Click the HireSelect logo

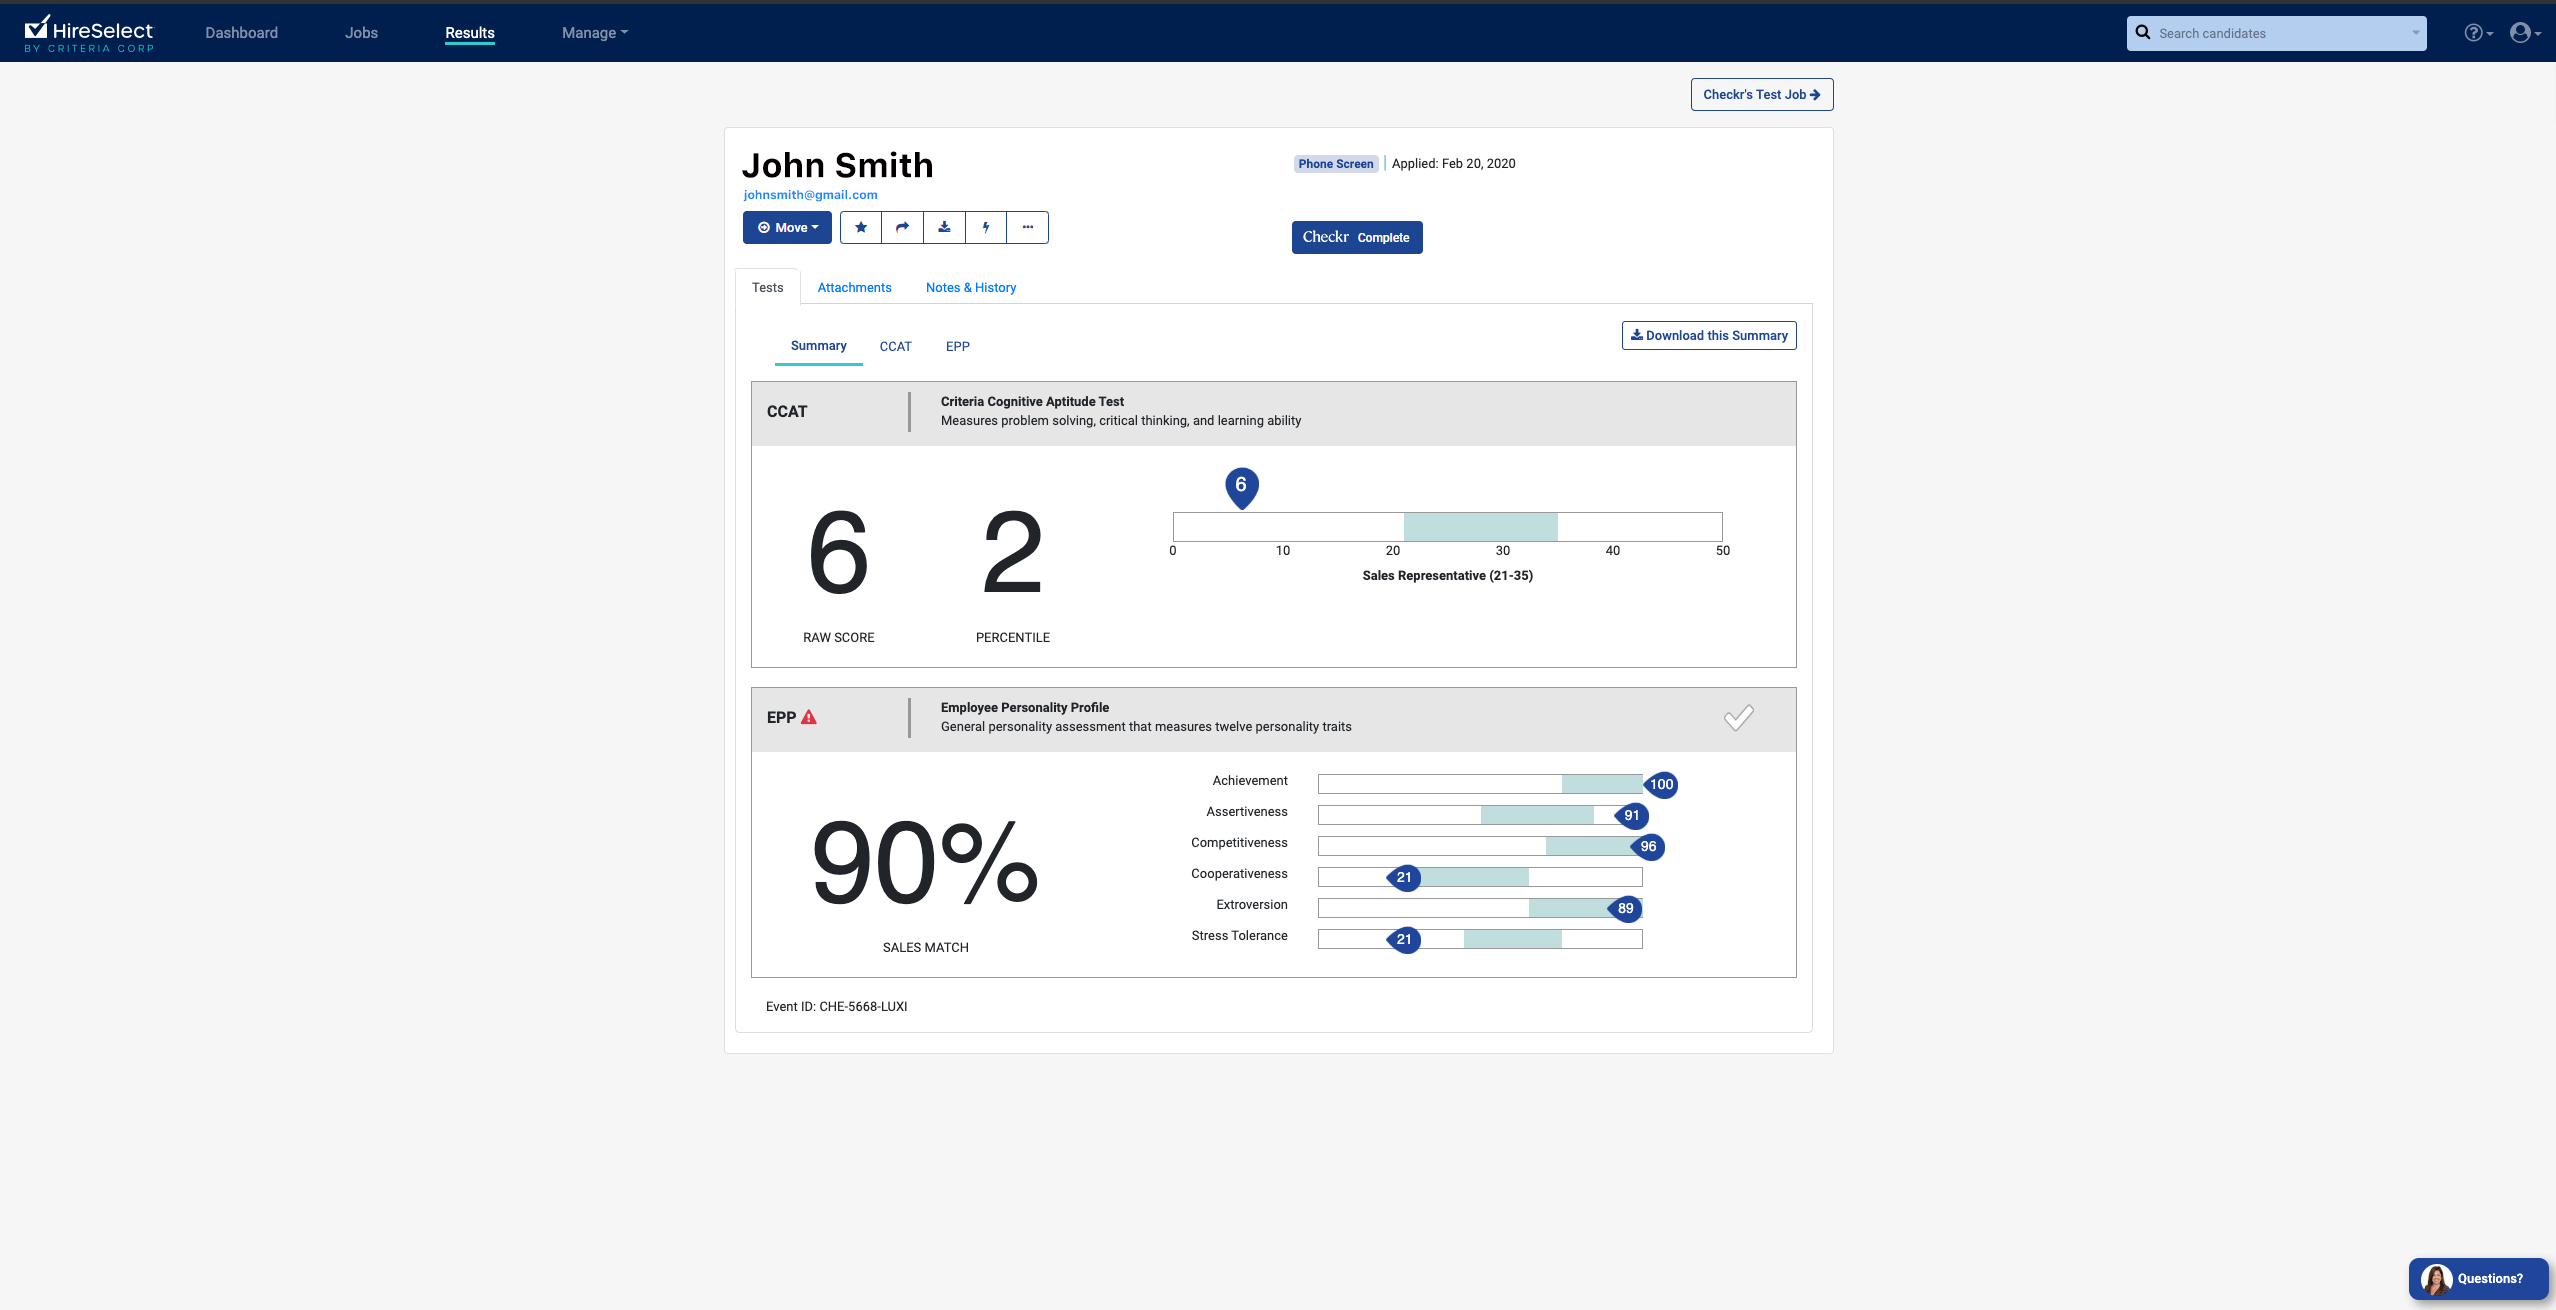click(x=89, y=33)
